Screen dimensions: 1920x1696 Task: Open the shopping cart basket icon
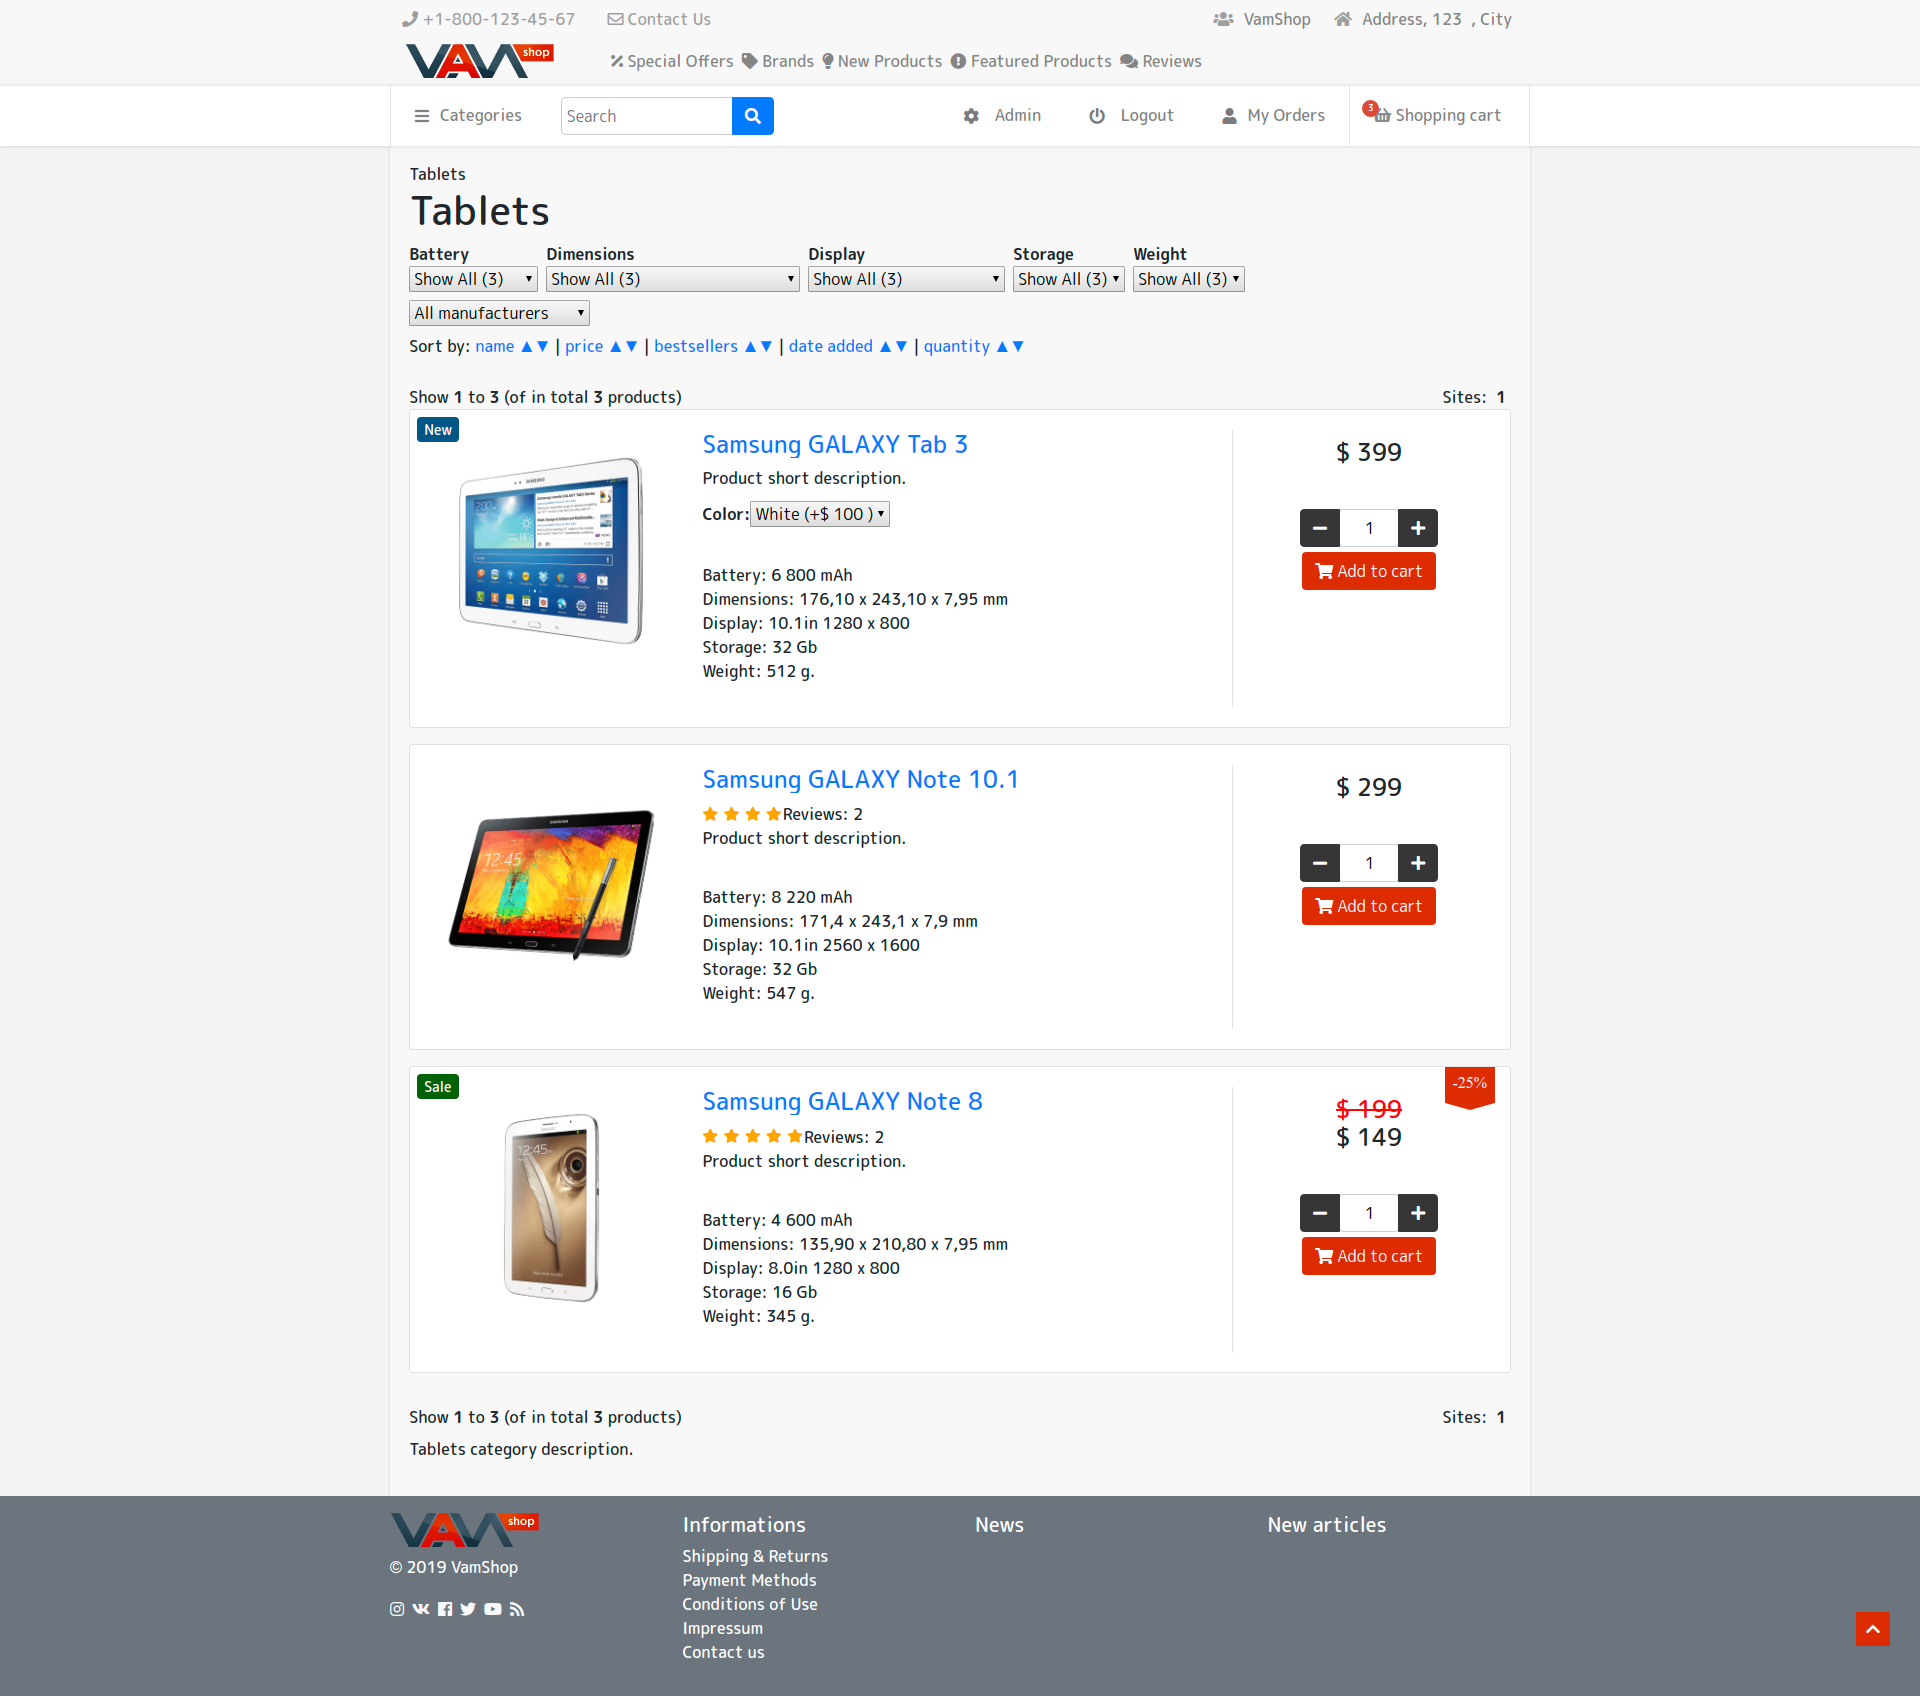[x=1382, y=116]
